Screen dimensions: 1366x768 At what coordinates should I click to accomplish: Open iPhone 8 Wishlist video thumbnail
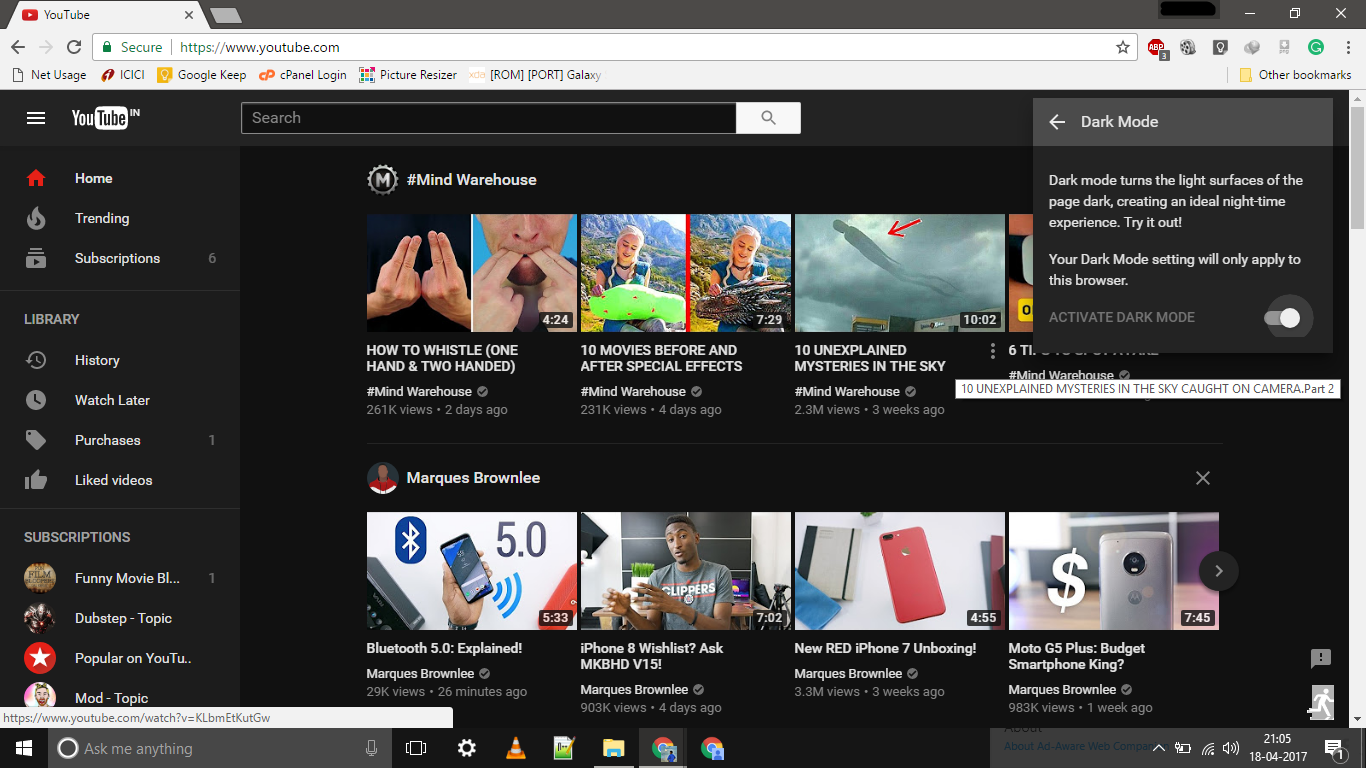685,571
